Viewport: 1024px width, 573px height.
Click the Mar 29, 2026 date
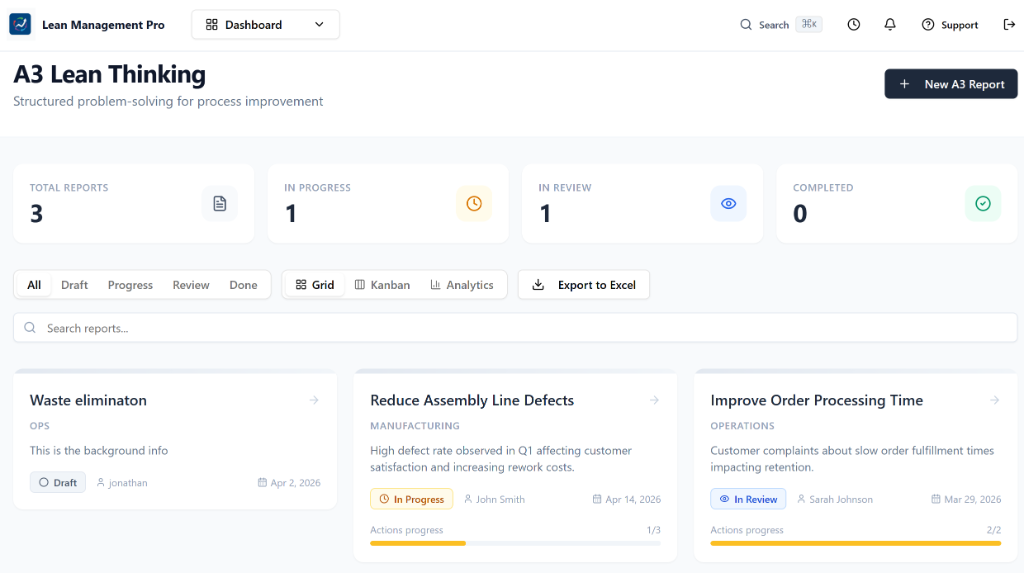pos(966,499)
